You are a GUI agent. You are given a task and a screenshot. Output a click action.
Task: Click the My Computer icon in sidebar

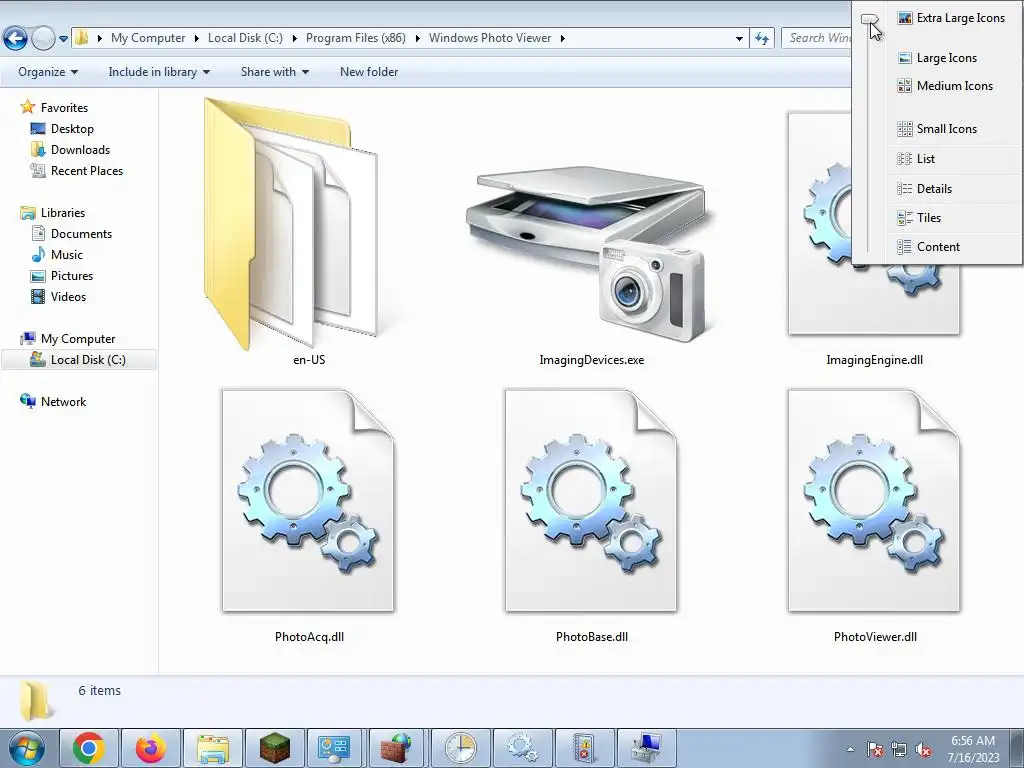click(27, 338)
